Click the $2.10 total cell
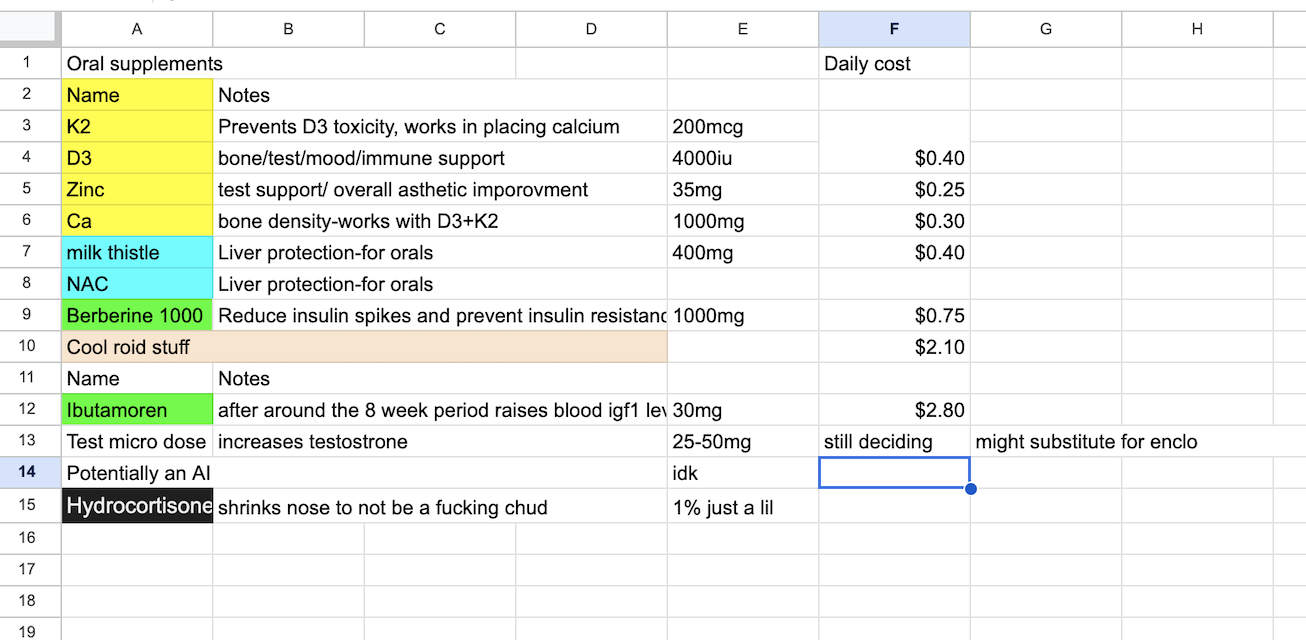This screenshot has width=1306, height=640. (x=894, y=347)
